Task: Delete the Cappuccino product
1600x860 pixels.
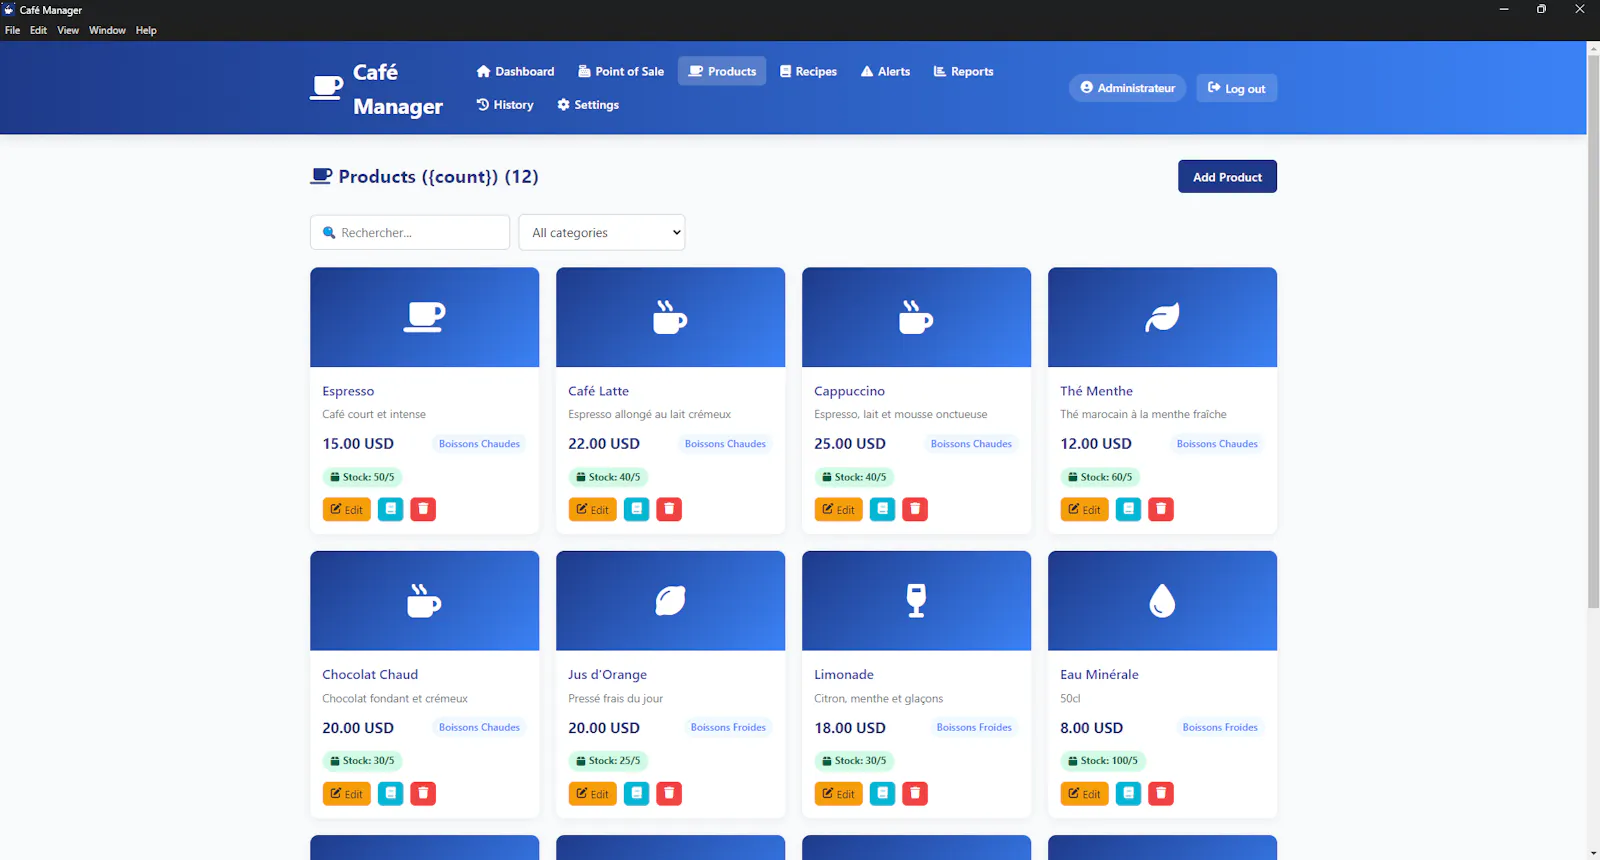Action: 915,509
